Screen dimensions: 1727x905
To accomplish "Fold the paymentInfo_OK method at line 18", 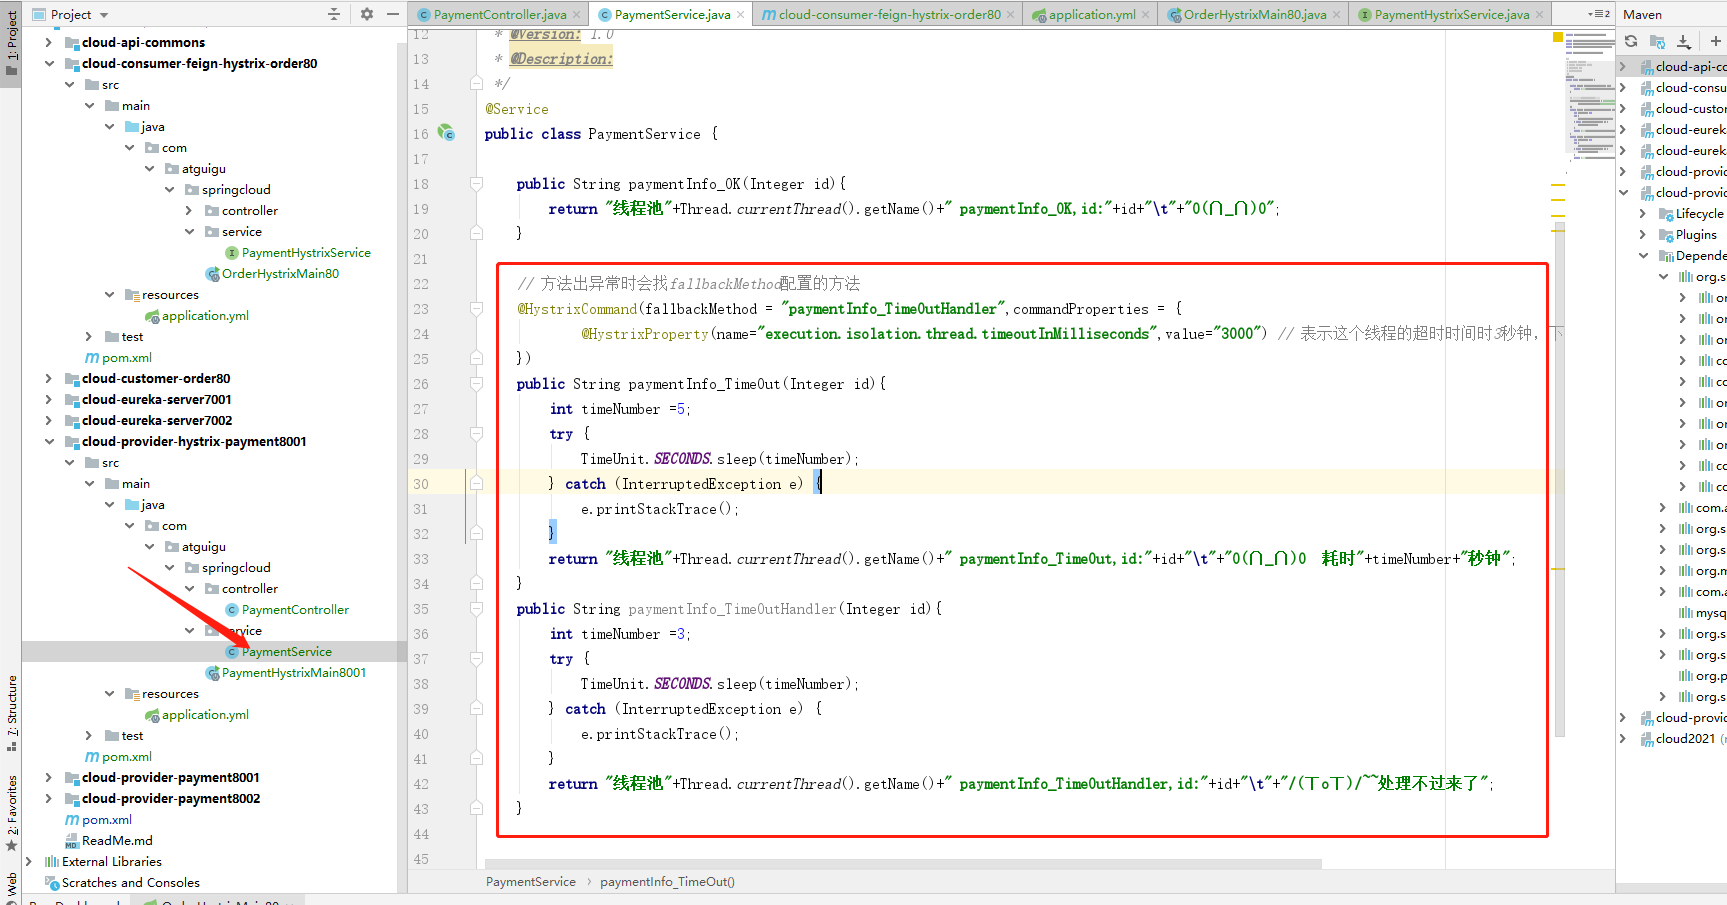I will [477, 184].
